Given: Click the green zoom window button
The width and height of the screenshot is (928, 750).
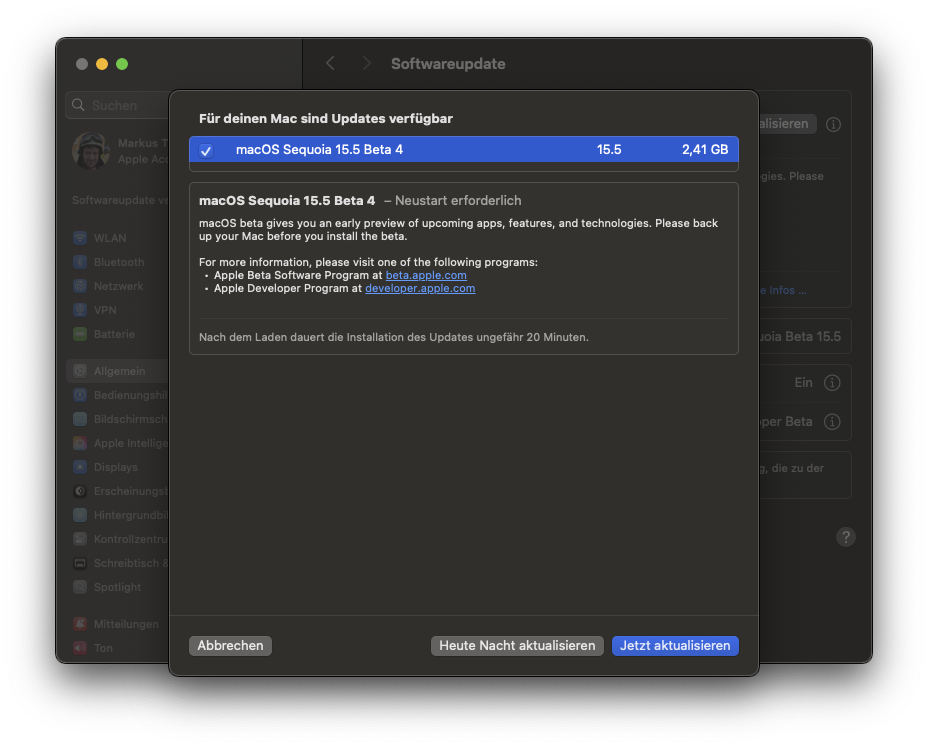Looking at the screenshot, I should point(122,64).
